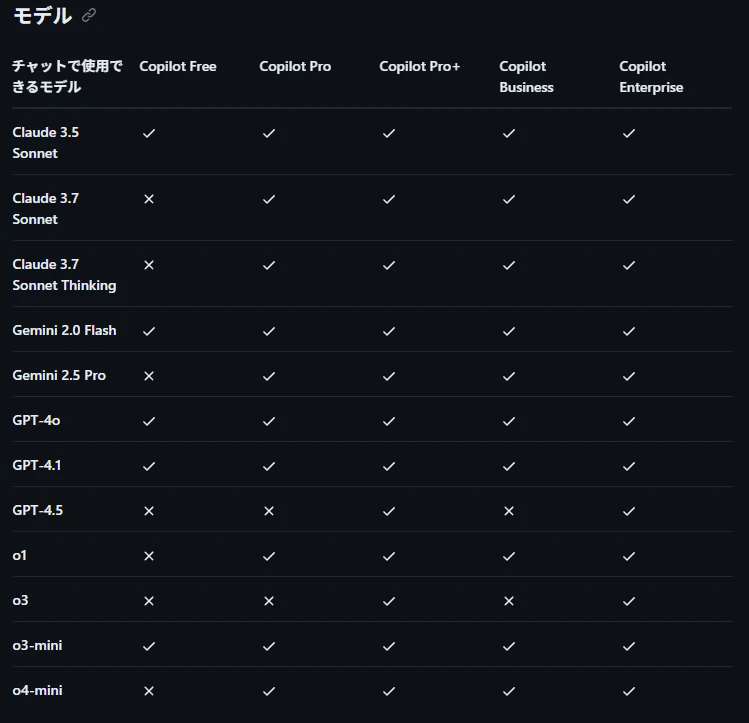Viewport: 749px width, 723px height.
Task: Click Claude 3.7 Sonnet Thinking checkmark under Copilot Pro
Action: [x=269, y=265]
